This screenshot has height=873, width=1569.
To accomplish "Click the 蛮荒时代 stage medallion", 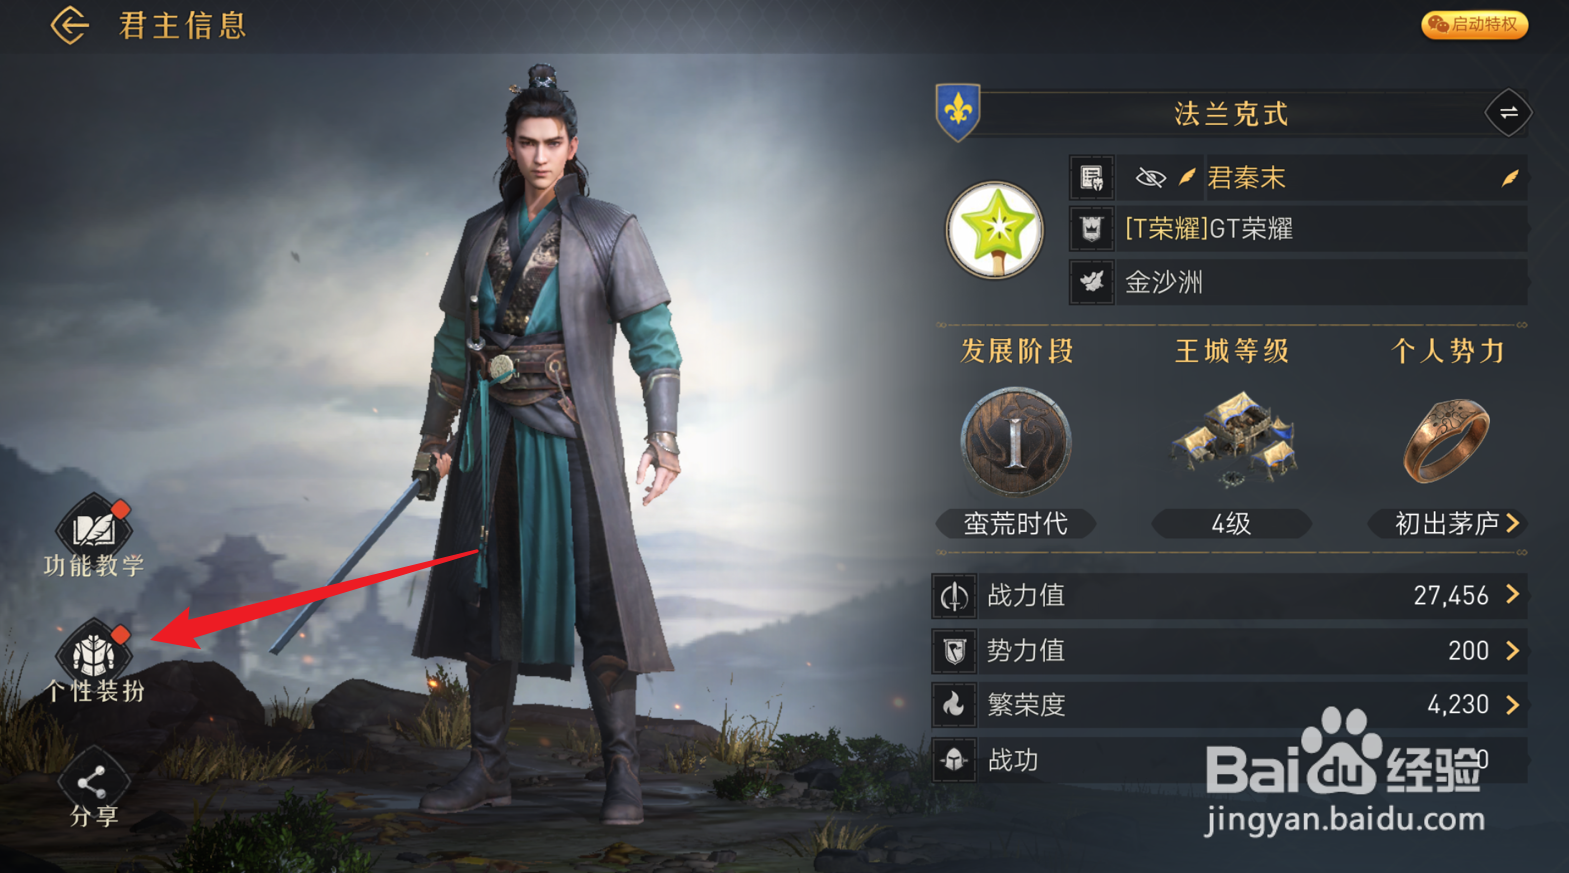I will (1016, 441).
